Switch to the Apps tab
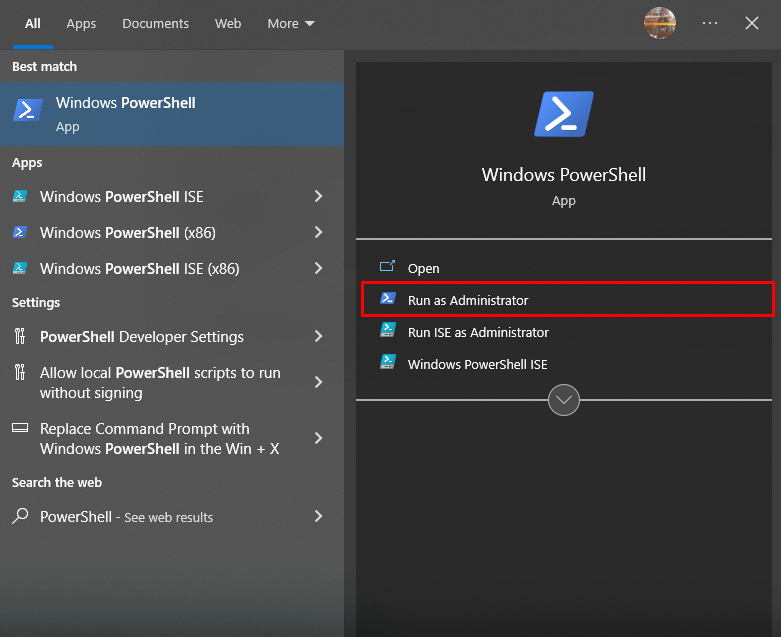The height and width of the screenshot is (637, 781). (x=81, y=23)
